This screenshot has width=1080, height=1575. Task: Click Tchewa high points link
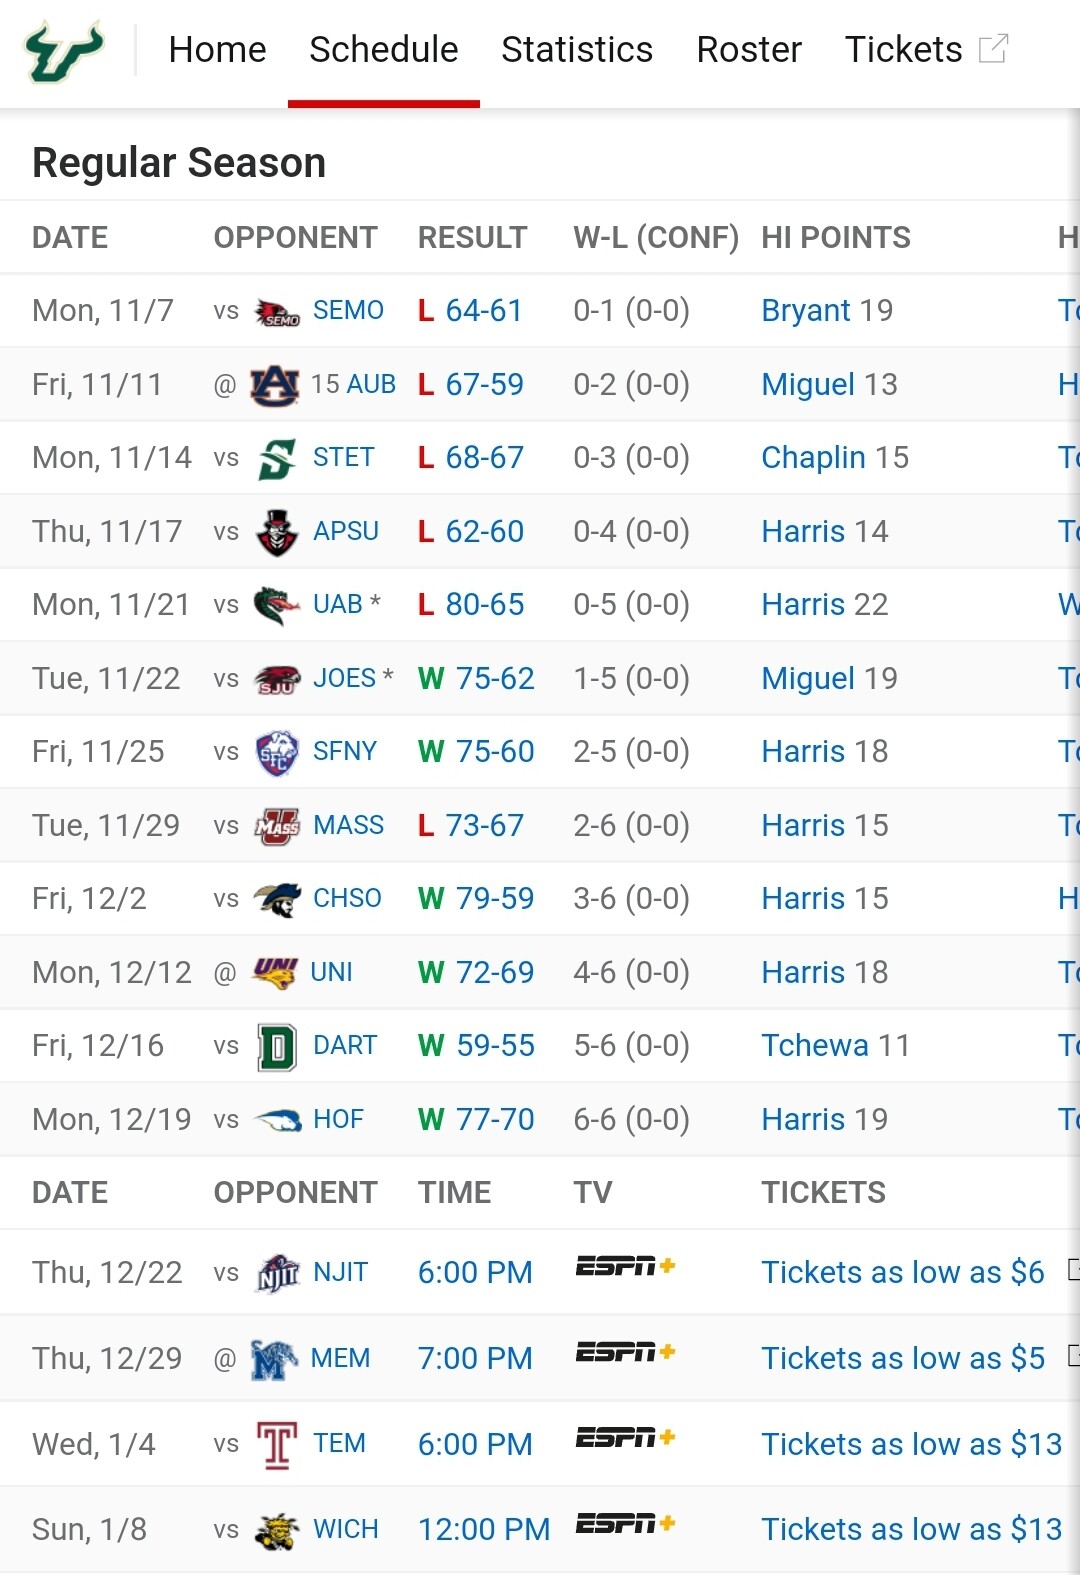pyautogui.click(x=815, y=1046)
